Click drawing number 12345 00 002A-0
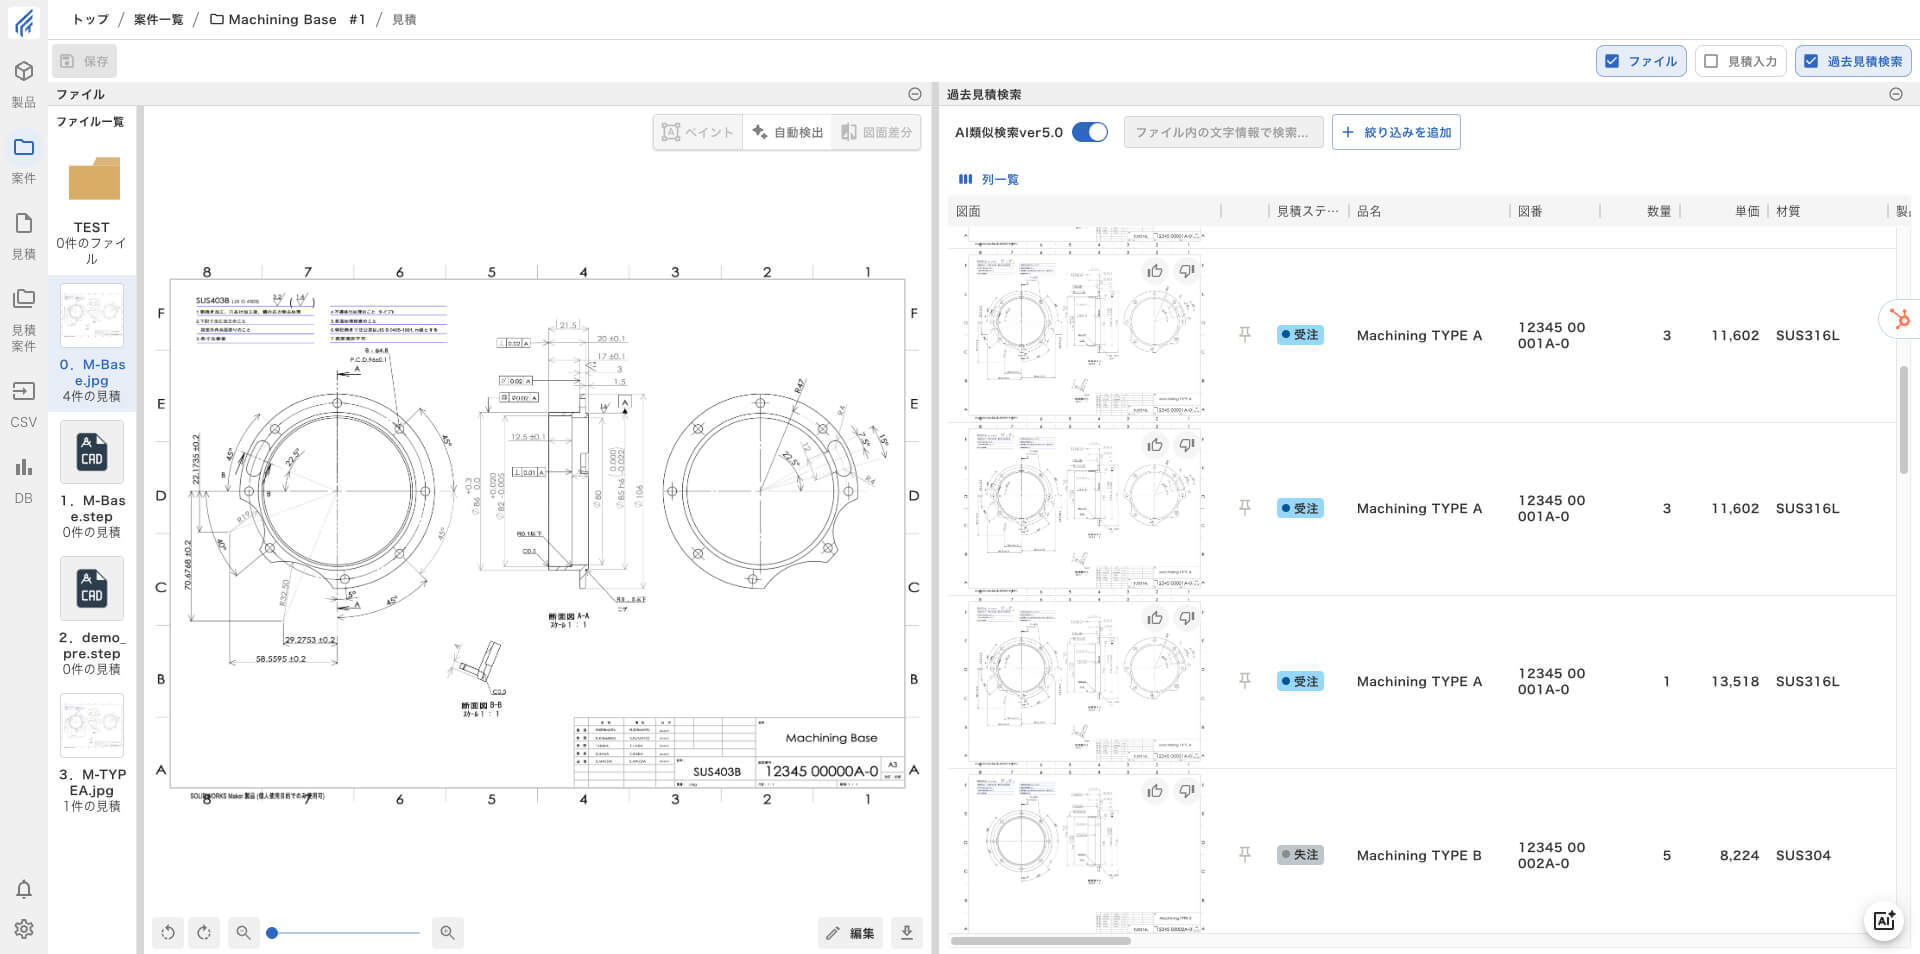The image size is (1920, 954). [1551, 855]
